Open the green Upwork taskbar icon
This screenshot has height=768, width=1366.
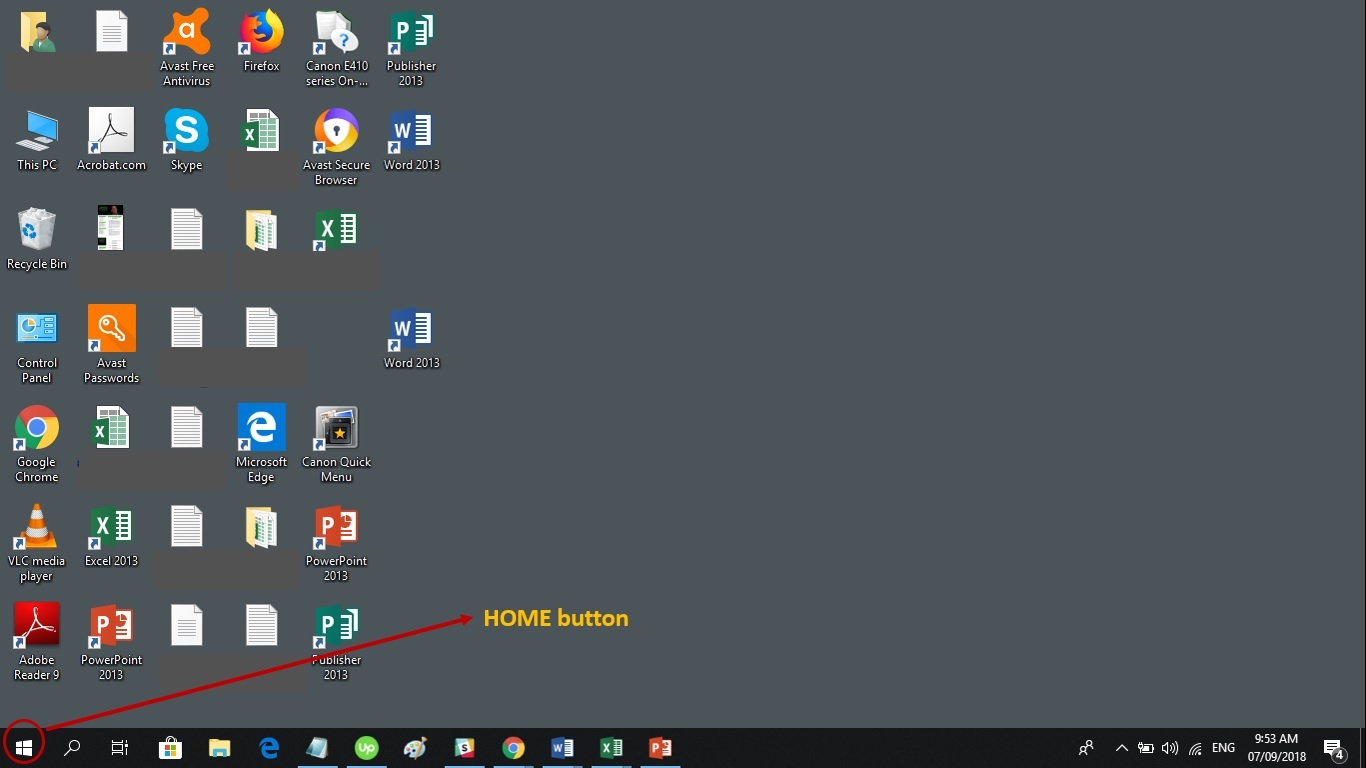pyautogui.click(x=366, y=747)
